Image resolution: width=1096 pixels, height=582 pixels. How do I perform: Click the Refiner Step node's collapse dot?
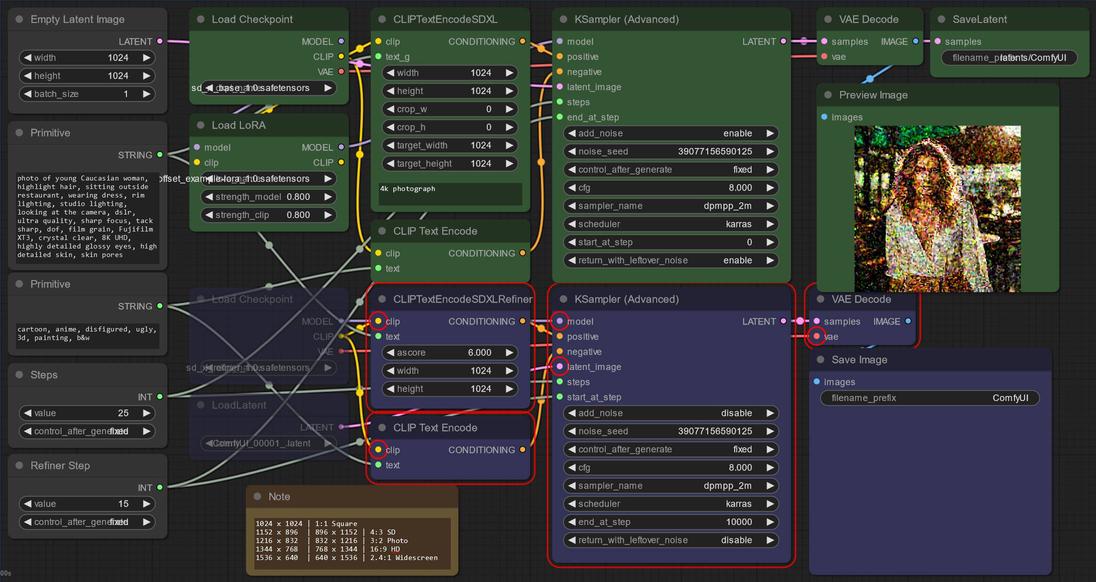[x=19, y=466]
